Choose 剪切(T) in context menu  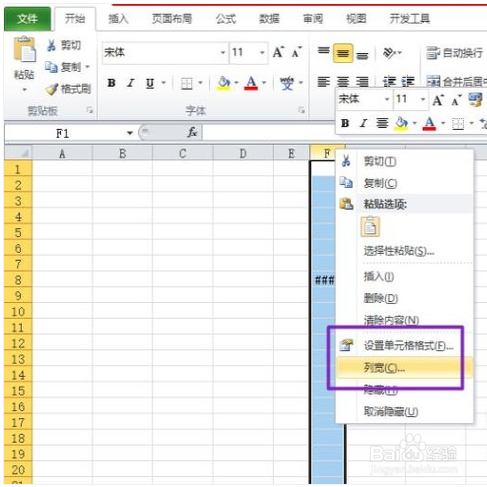pyautogui.click(x=404, y=161)
